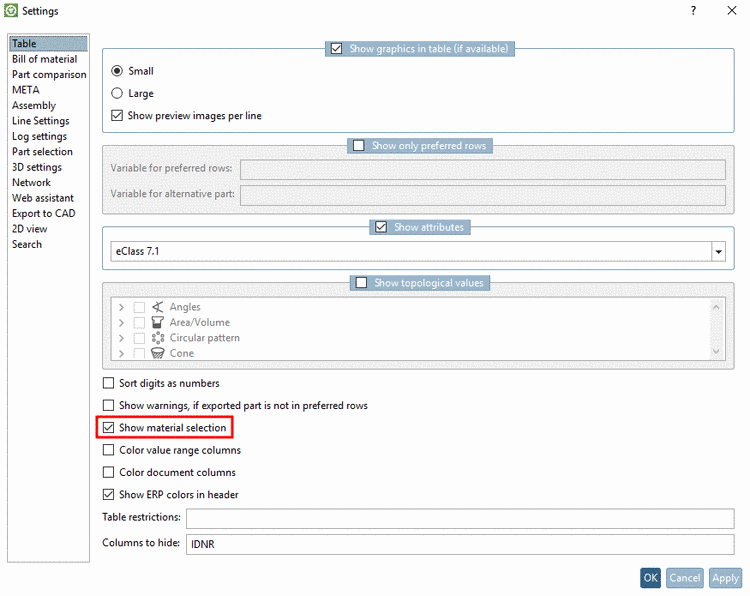Screen dimensions: 750x596
Task: Uncheck Show material selection
Action: (109, 428)
